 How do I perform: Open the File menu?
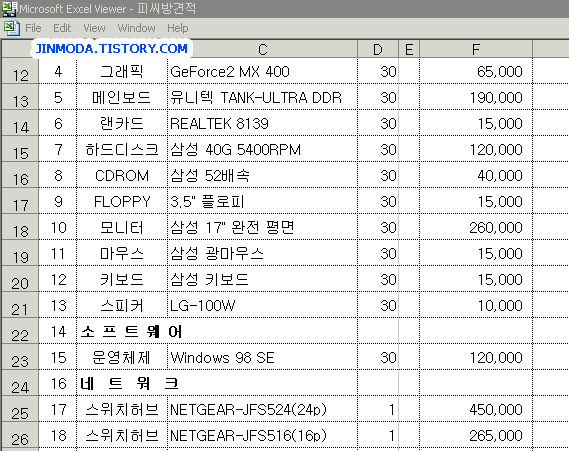coord(33,28)
